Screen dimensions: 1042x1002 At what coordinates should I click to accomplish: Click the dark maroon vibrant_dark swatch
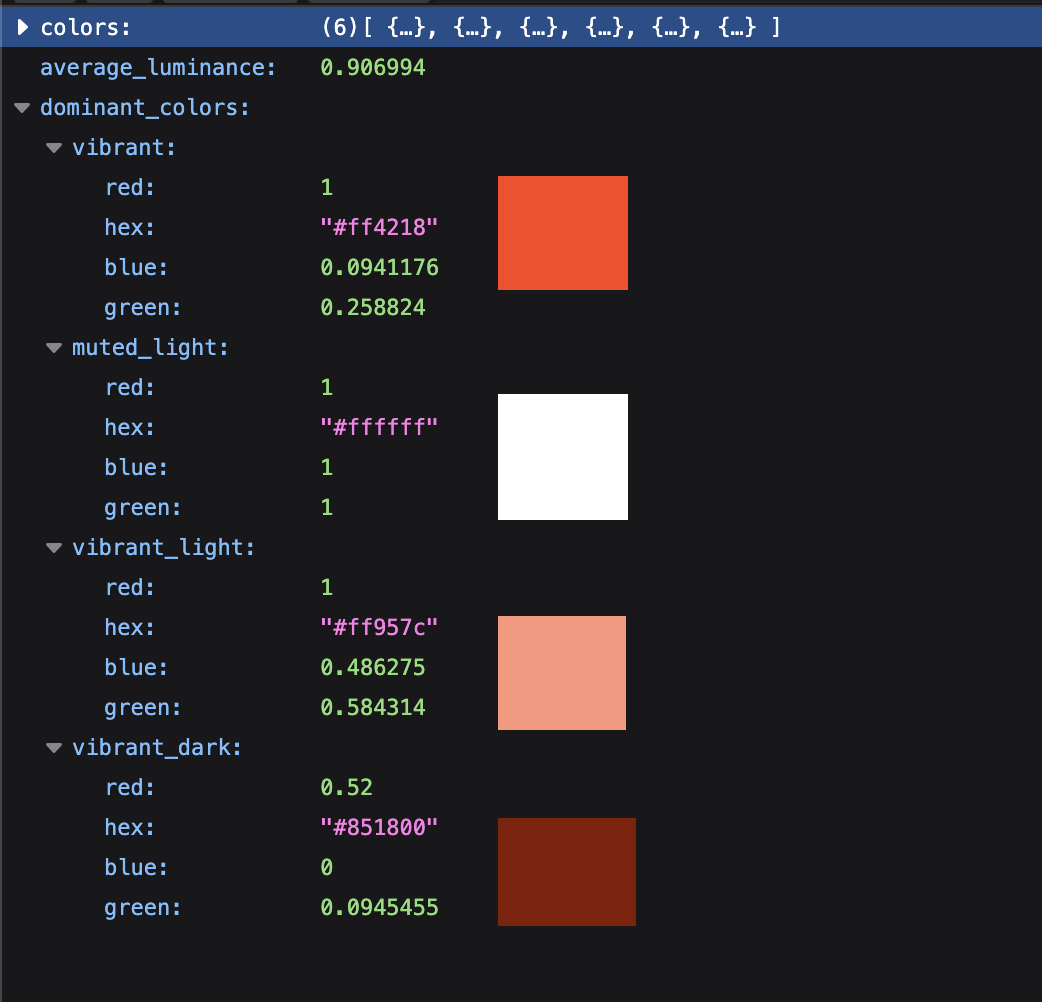(x=566, y=872)
